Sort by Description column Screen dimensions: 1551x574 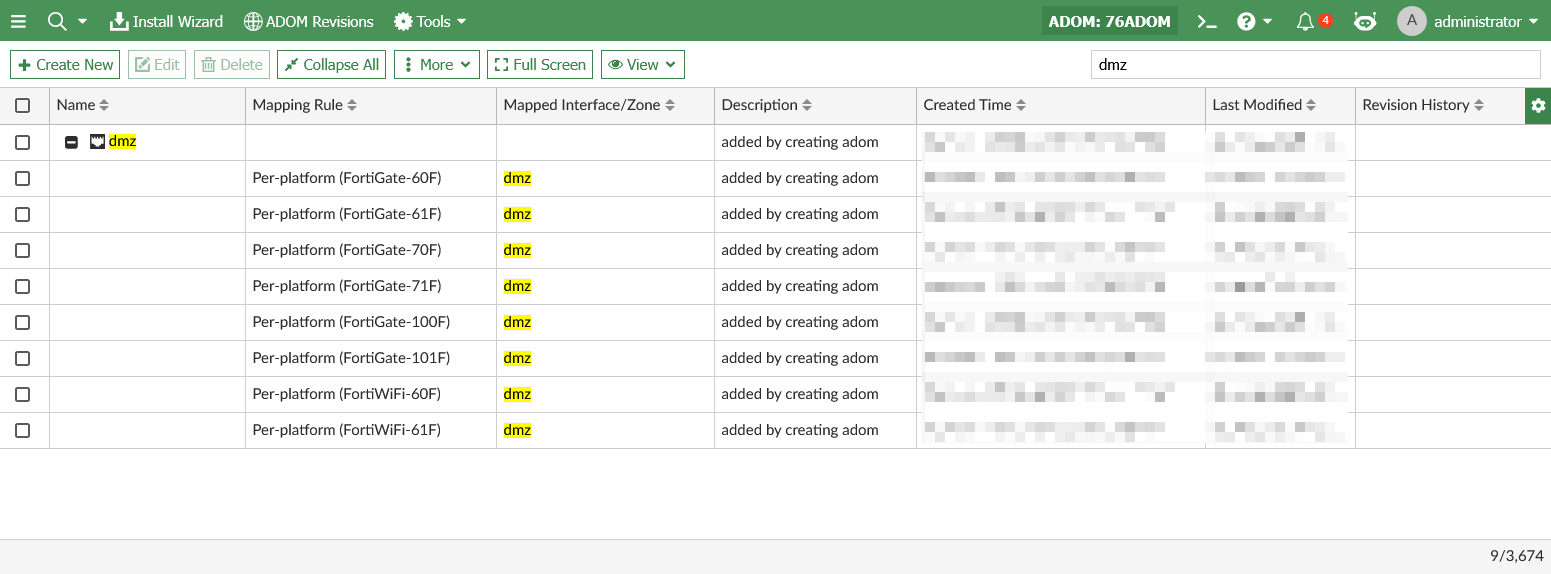click(767, 105)
